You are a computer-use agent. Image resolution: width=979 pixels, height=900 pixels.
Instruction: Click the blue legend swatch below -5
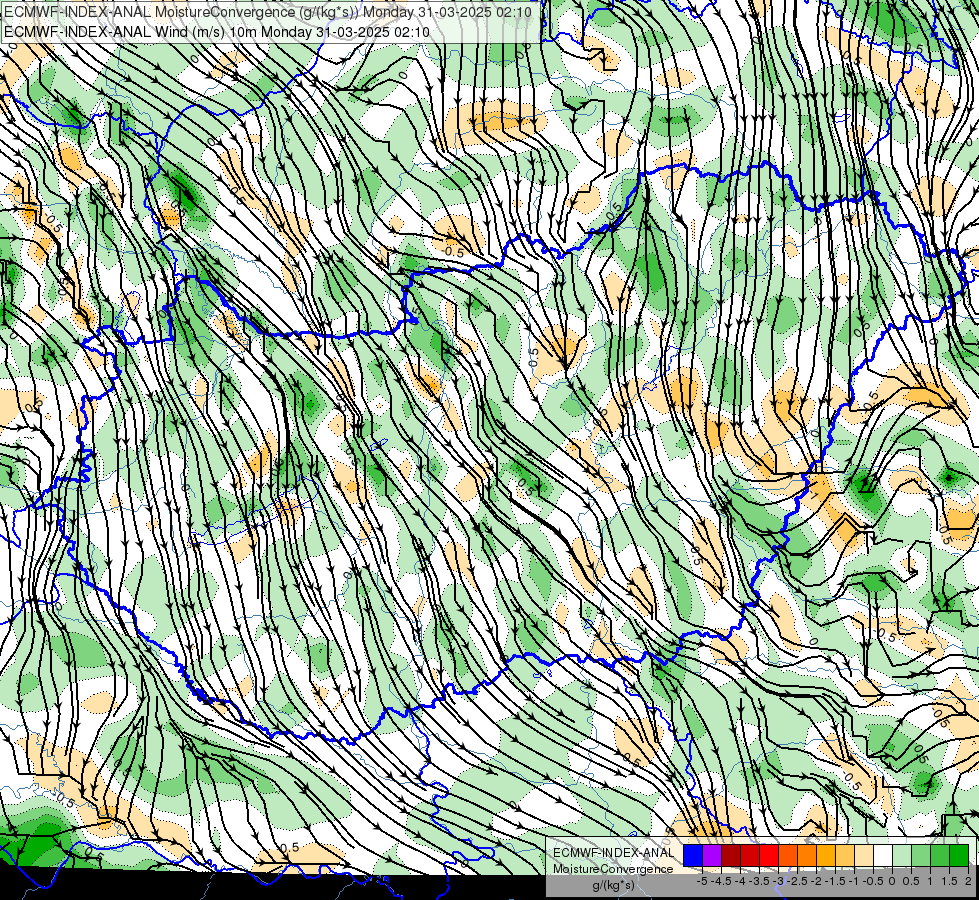[x=693, y=856]
